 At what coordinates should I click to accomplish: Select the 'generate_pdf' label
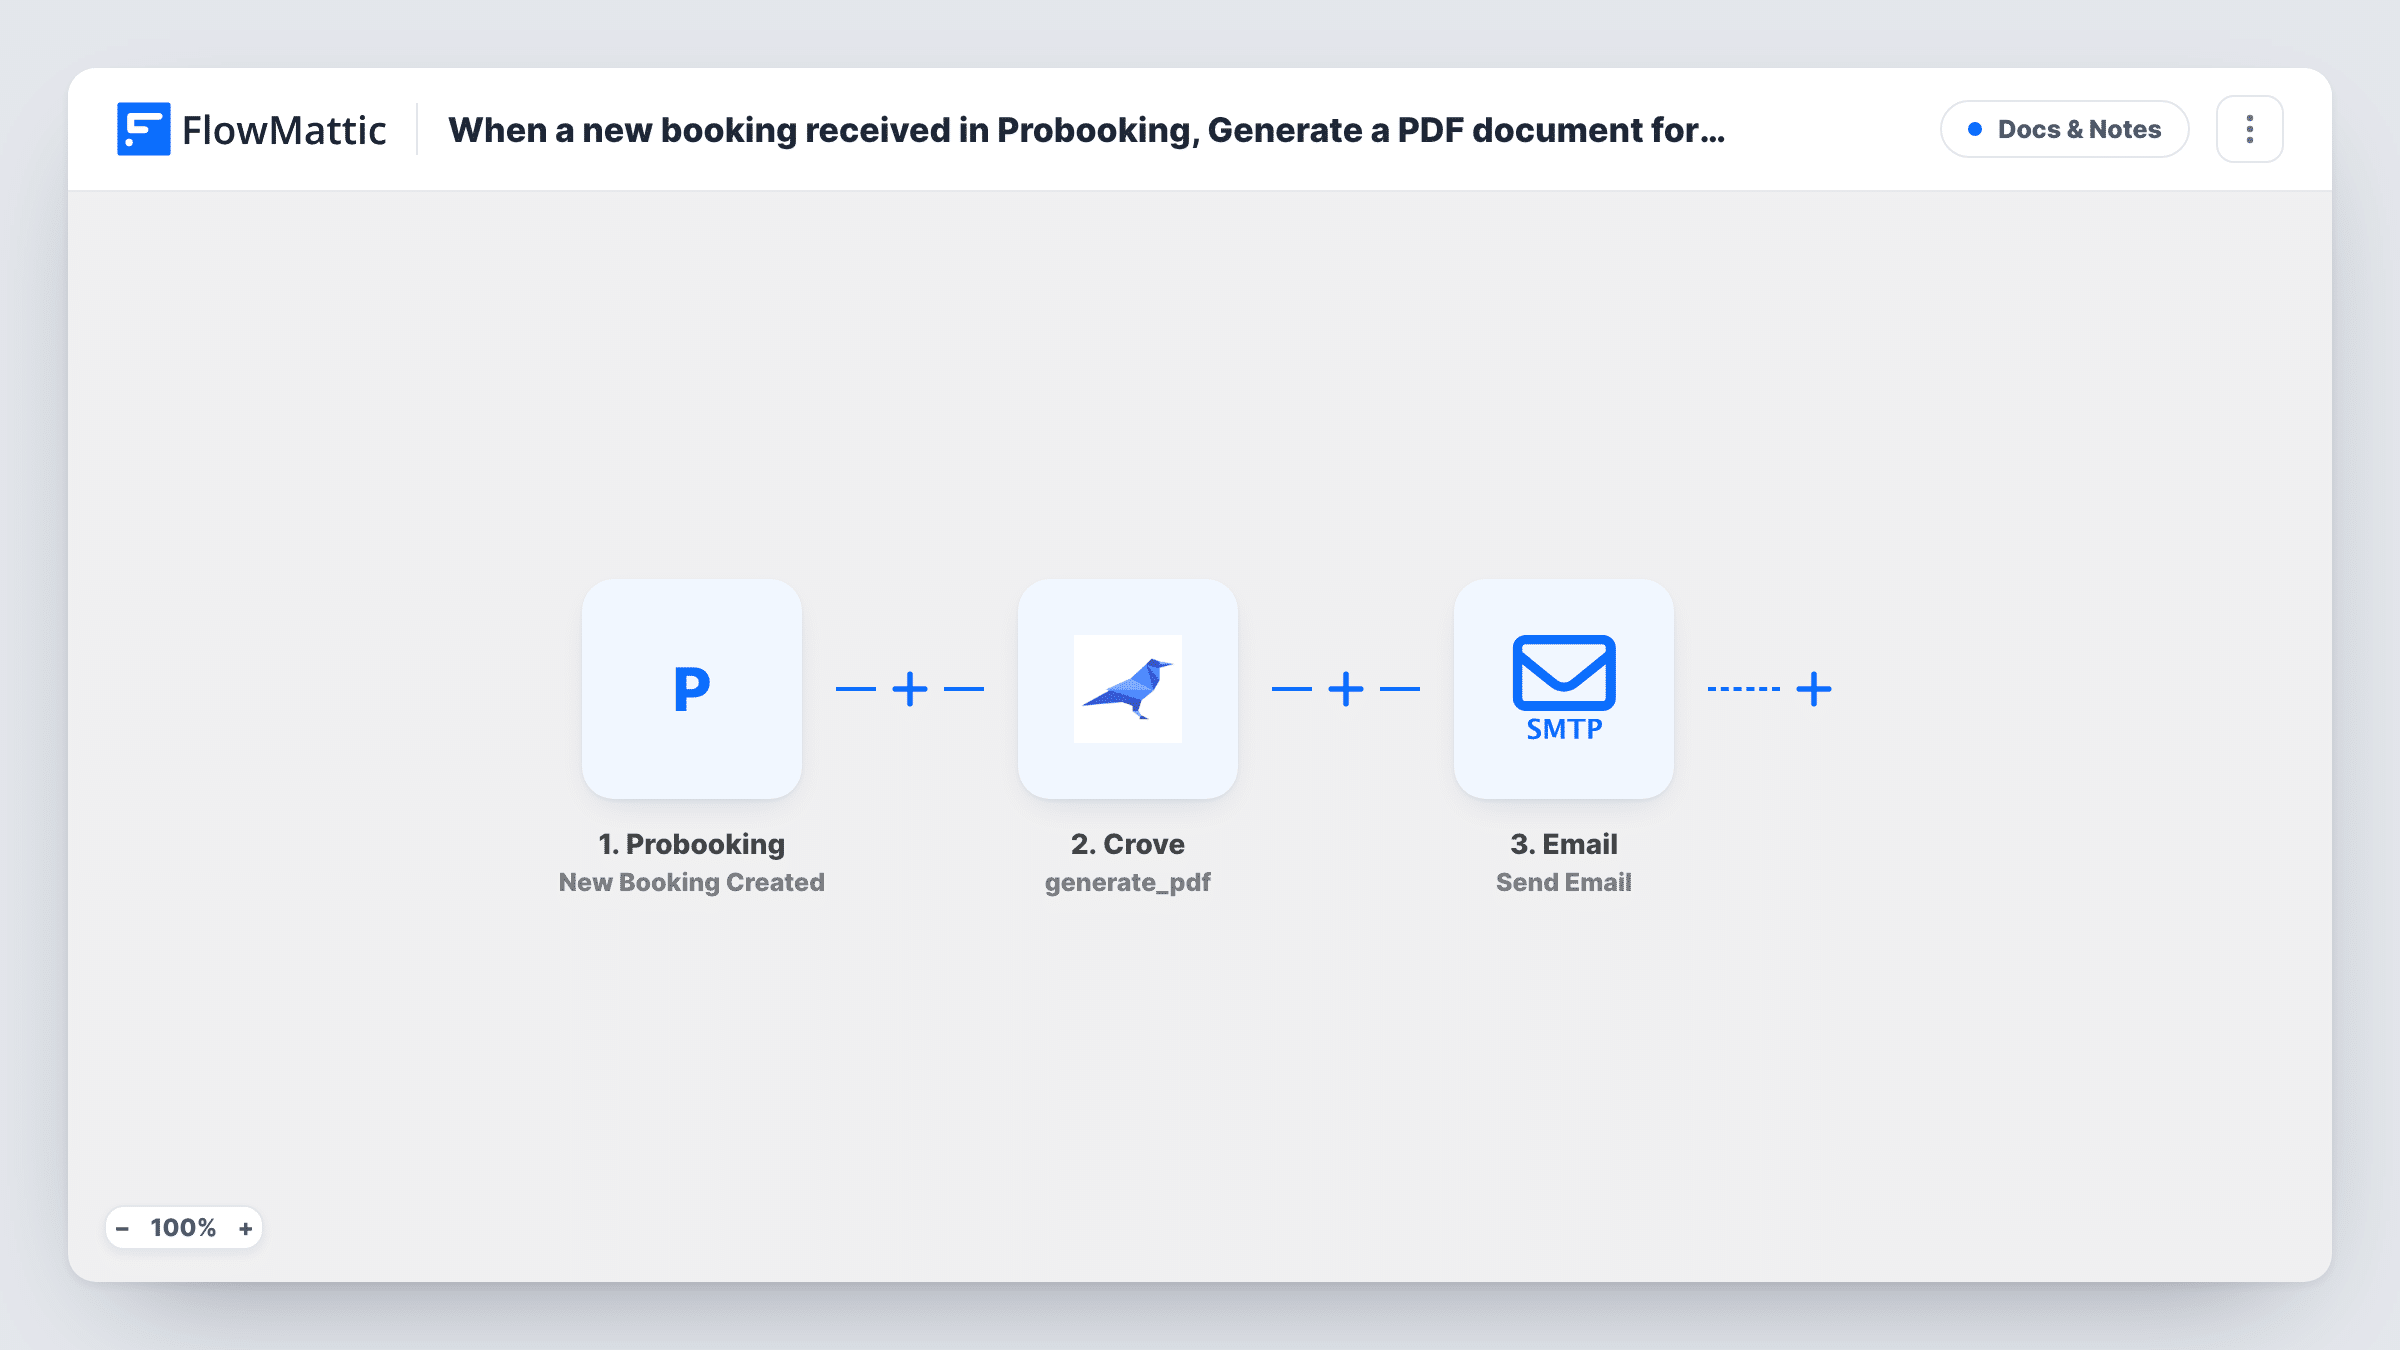(1128, 882)
